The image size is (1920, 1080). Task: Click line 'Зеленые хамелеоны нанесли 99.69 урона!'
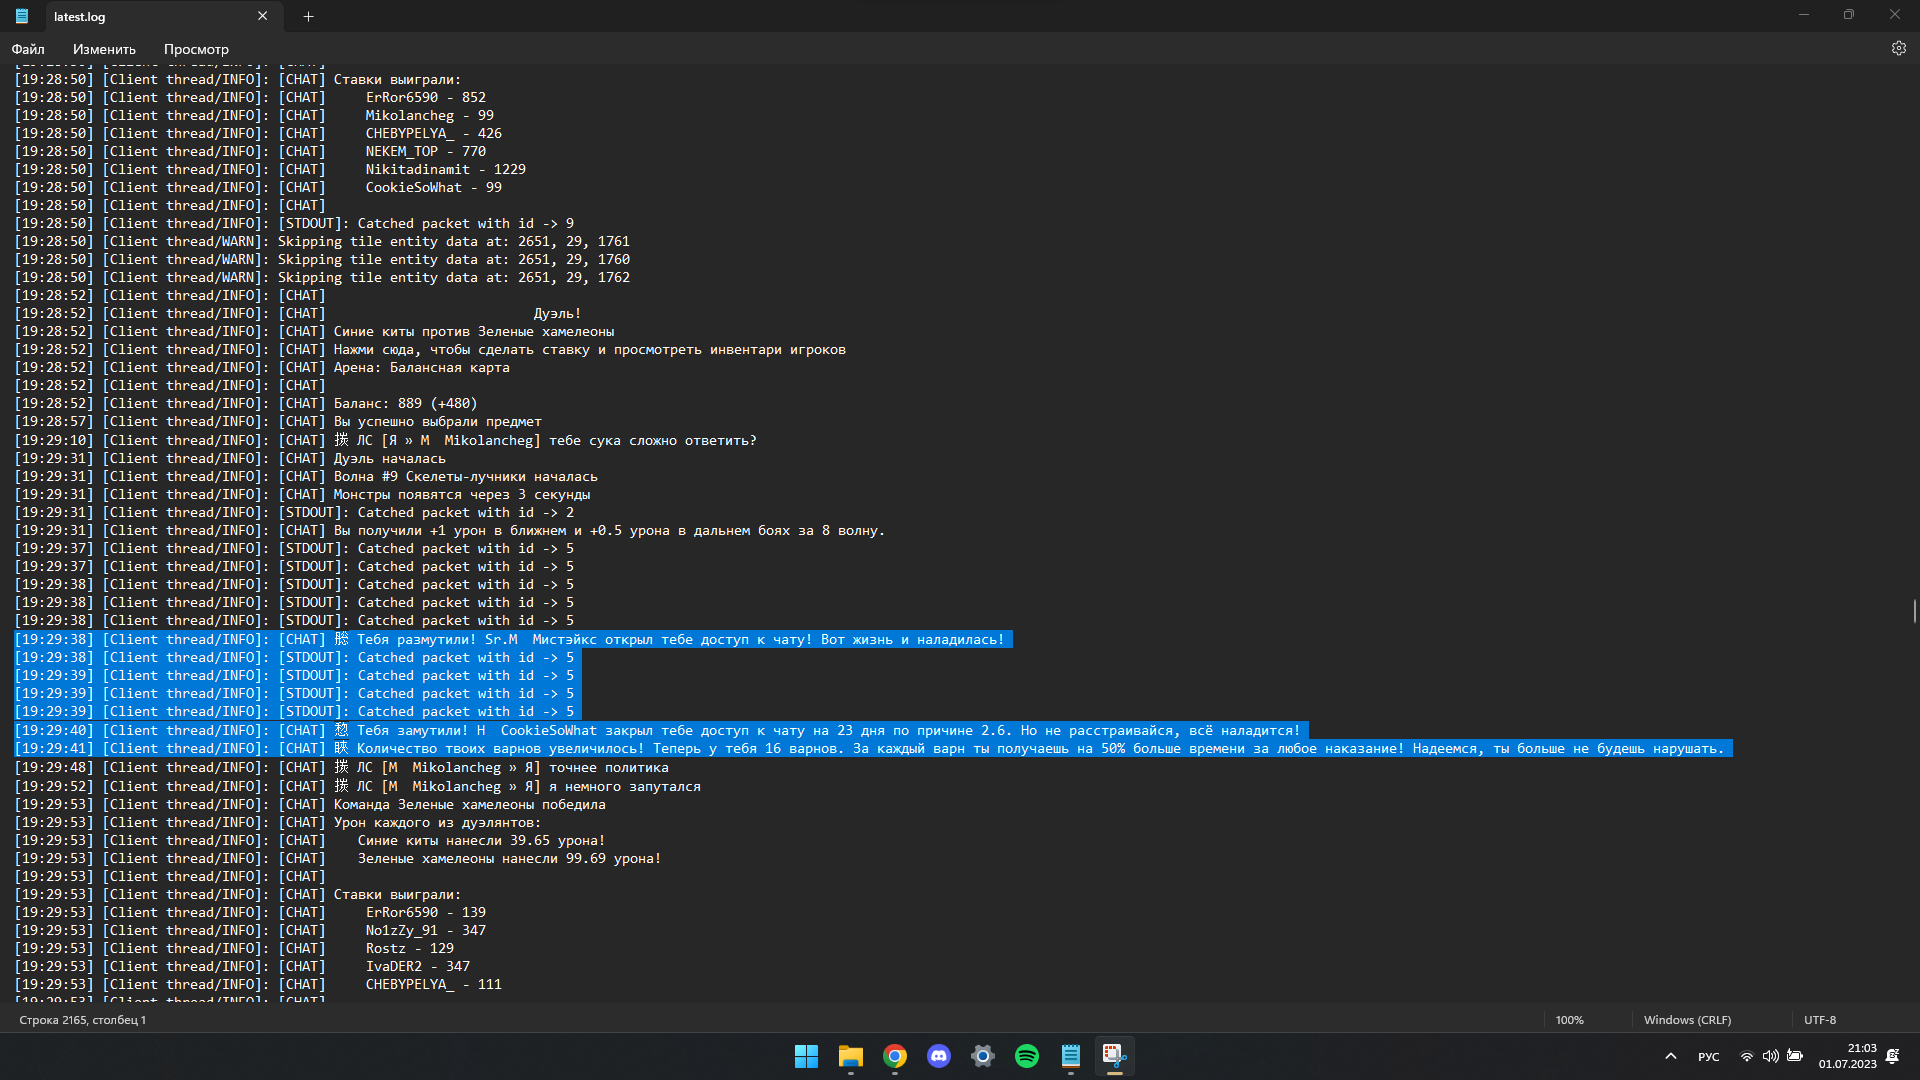point(338,858)
